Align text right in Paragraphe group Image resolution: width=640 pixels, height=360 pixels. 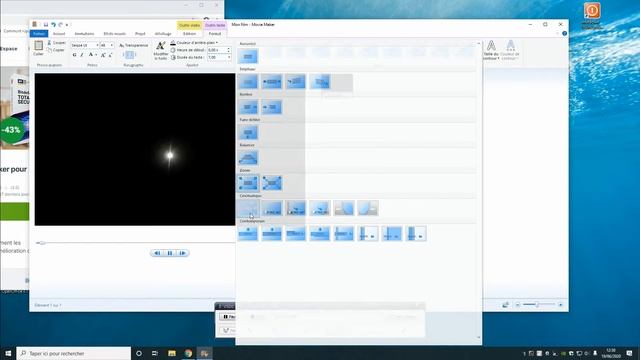pos(135,55)
